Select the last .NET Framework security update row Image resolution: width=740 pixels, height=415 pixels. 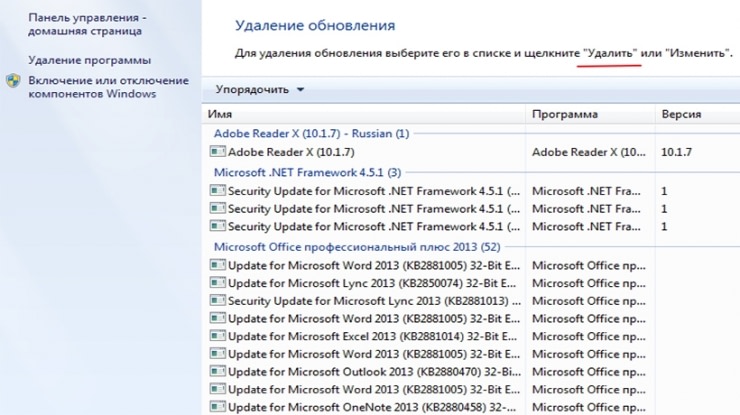(471, 227)
